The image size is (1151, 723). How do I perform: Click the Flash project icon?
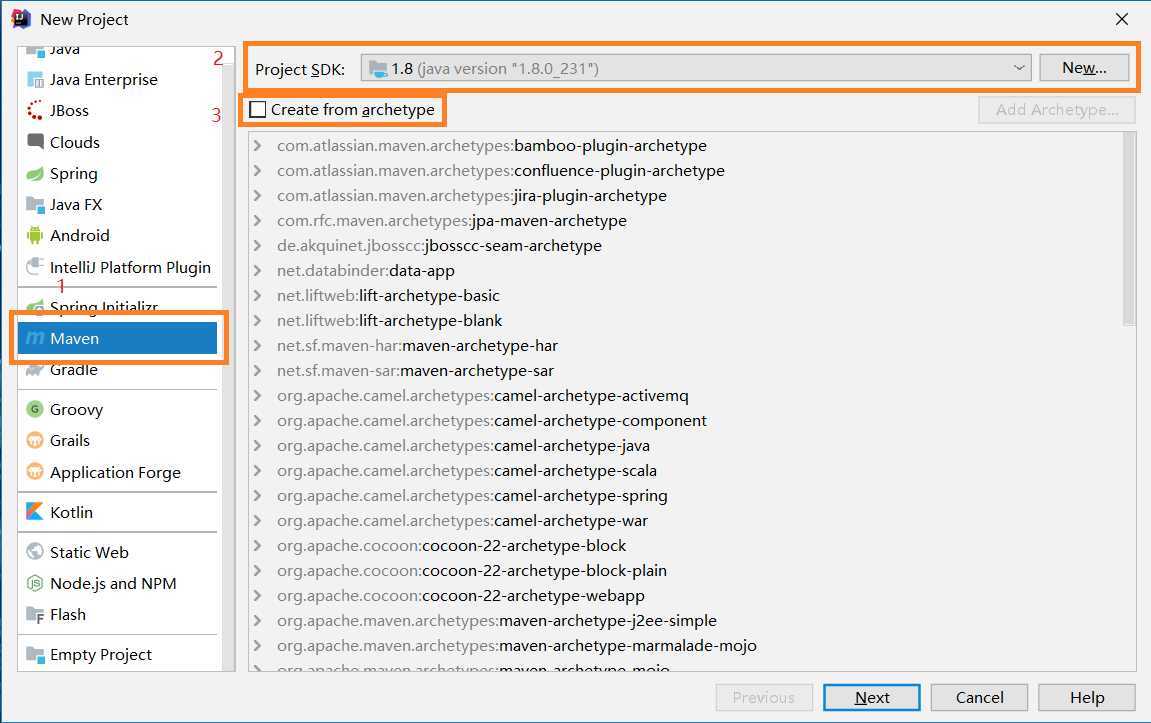click(35, 614)
